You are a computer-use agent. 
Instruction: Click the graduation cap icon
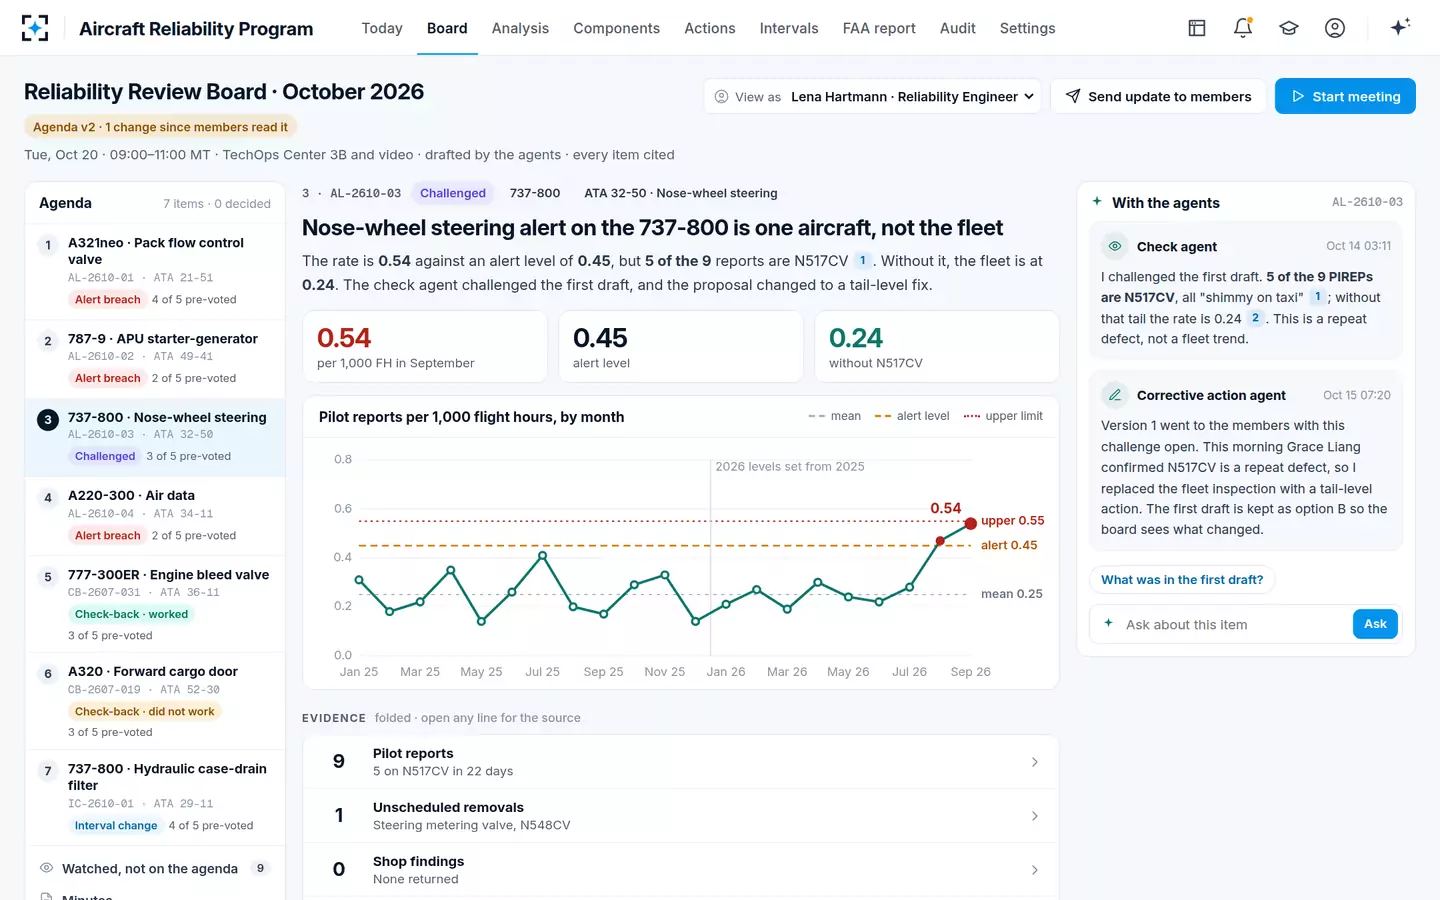pos(1289,28)
